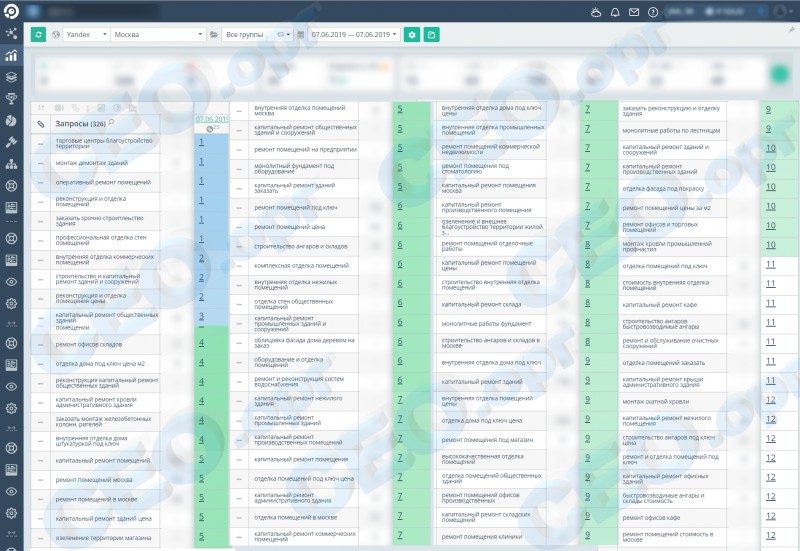Select query озеленение территории магазина
800x551 pixels.
[103, 538]
